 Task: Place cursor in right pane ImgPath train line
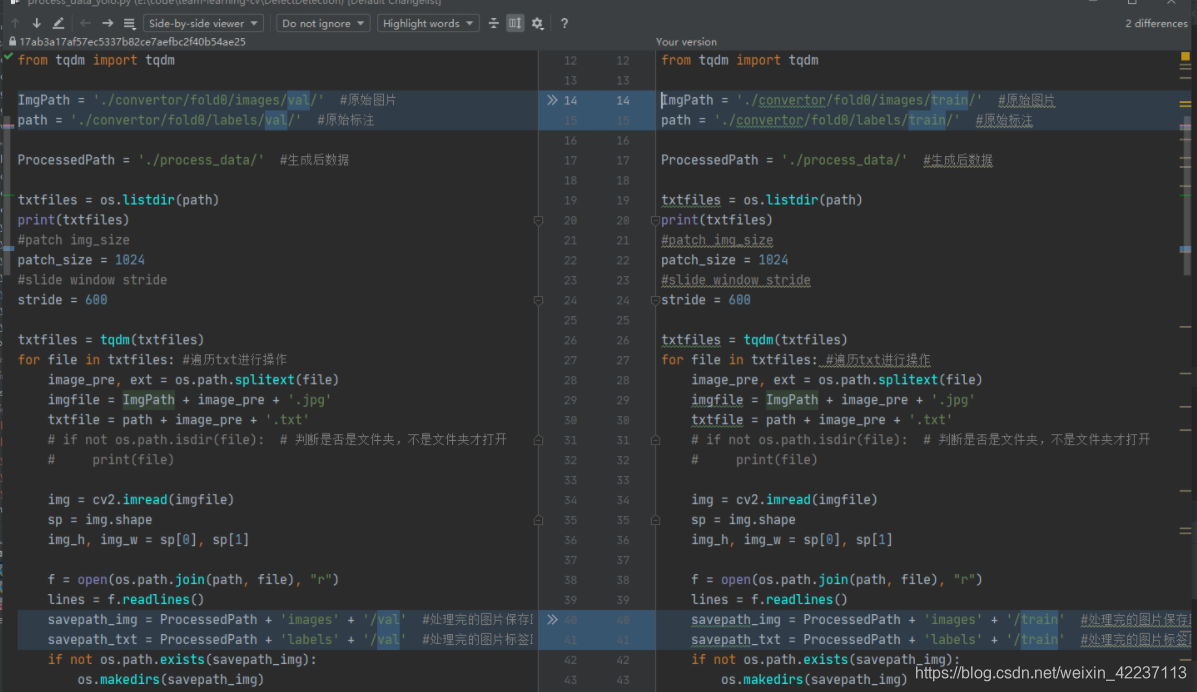pos(858,100)
